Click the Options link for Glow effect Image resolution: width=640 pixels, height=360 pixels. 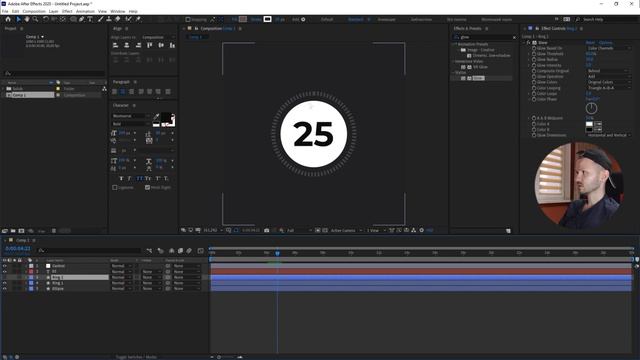coord(606,42)
